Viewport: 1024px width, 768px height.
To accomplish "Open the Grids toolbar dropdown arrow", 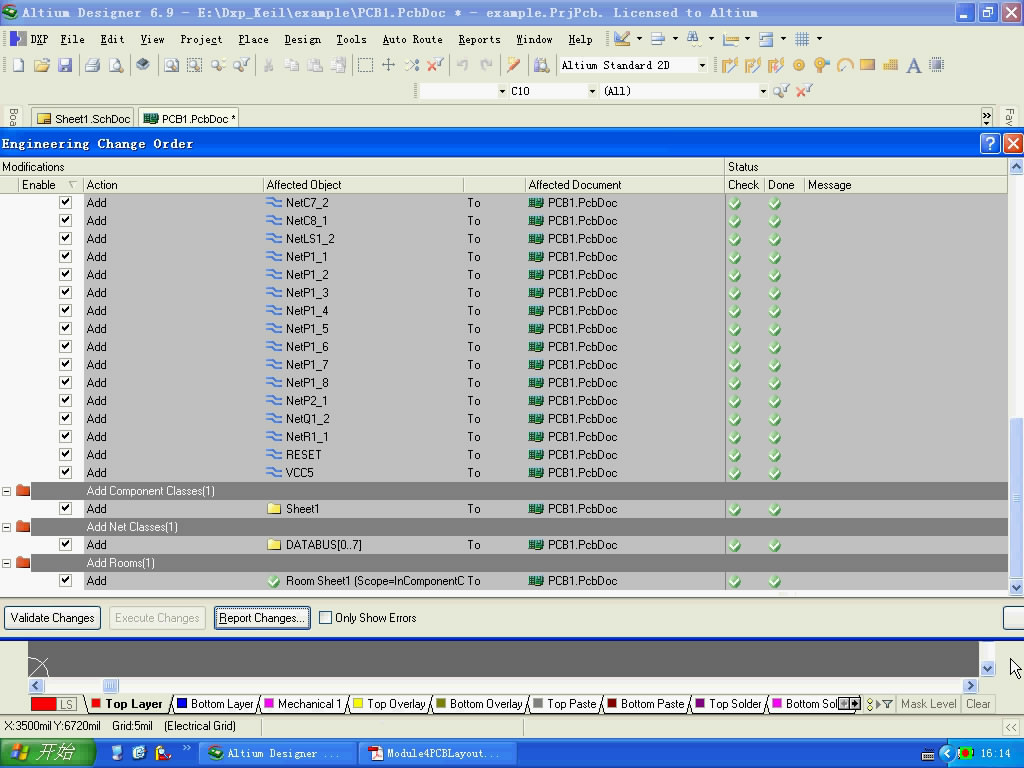I will click(x=819, y=39).
